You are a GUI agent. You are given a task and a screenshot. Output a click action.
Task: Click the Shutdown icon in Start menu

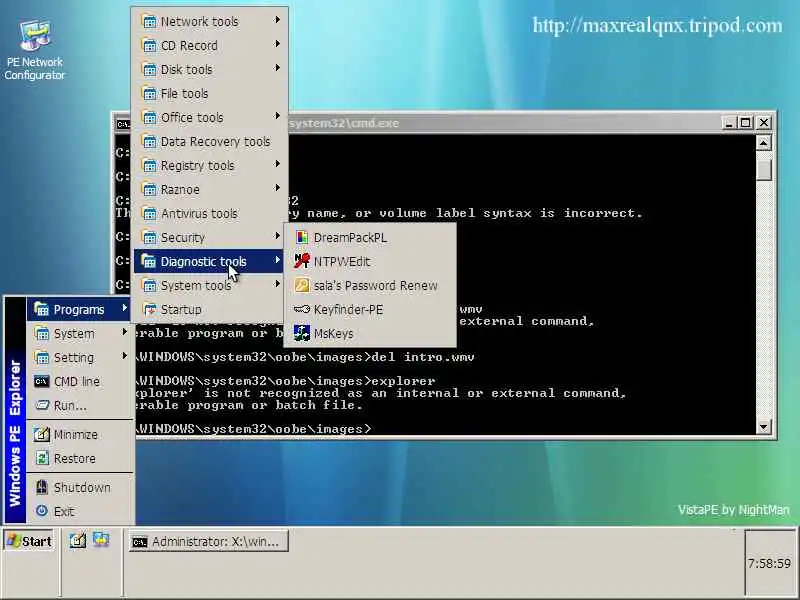pos(42,487)
